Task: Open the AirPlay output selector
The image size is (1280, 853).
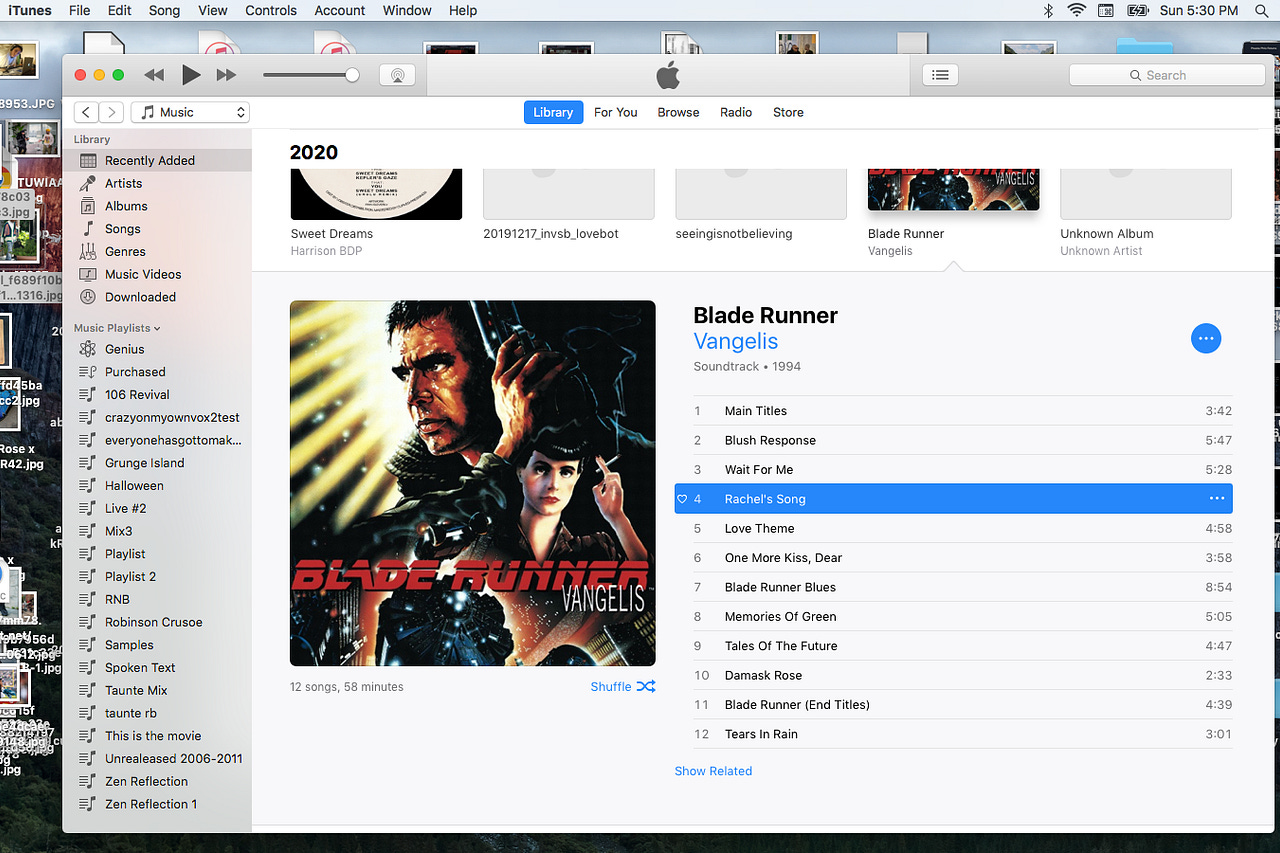Action: pos(397,75)
